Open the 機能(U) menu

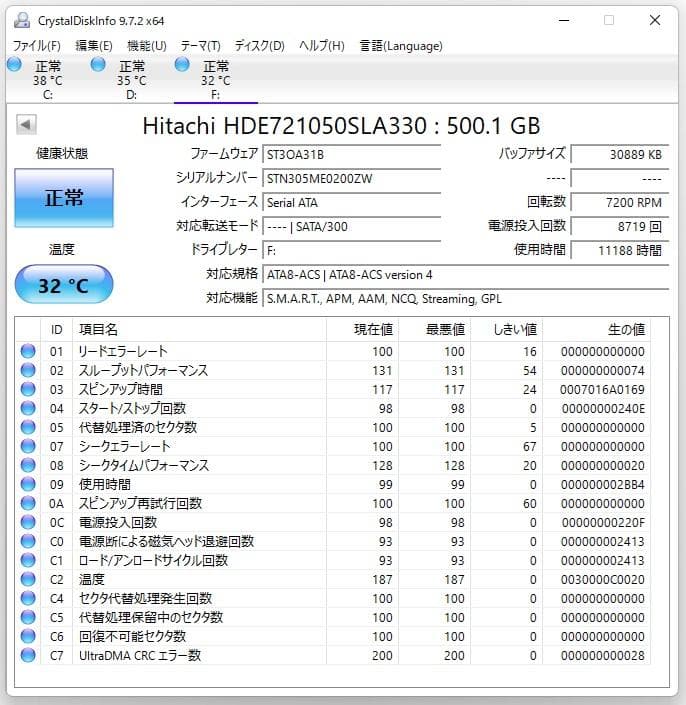[x=147, y=46]
